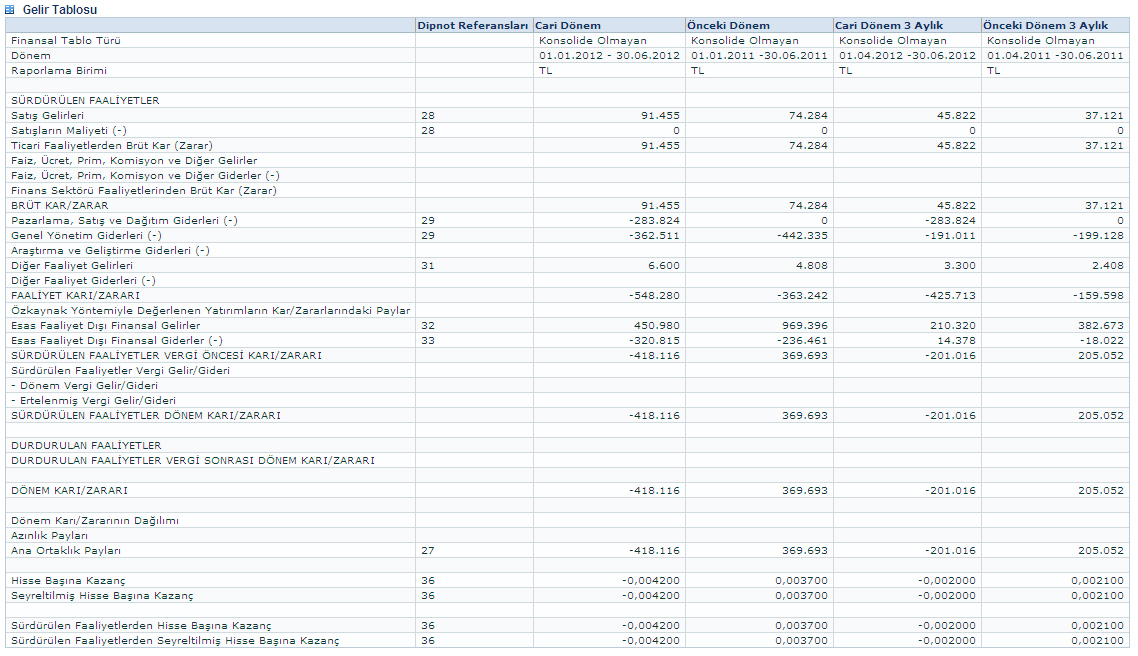This screenshot has height=656, width=1138.
Task: Select the Dipnot Referansları column header
Action: 472,25
